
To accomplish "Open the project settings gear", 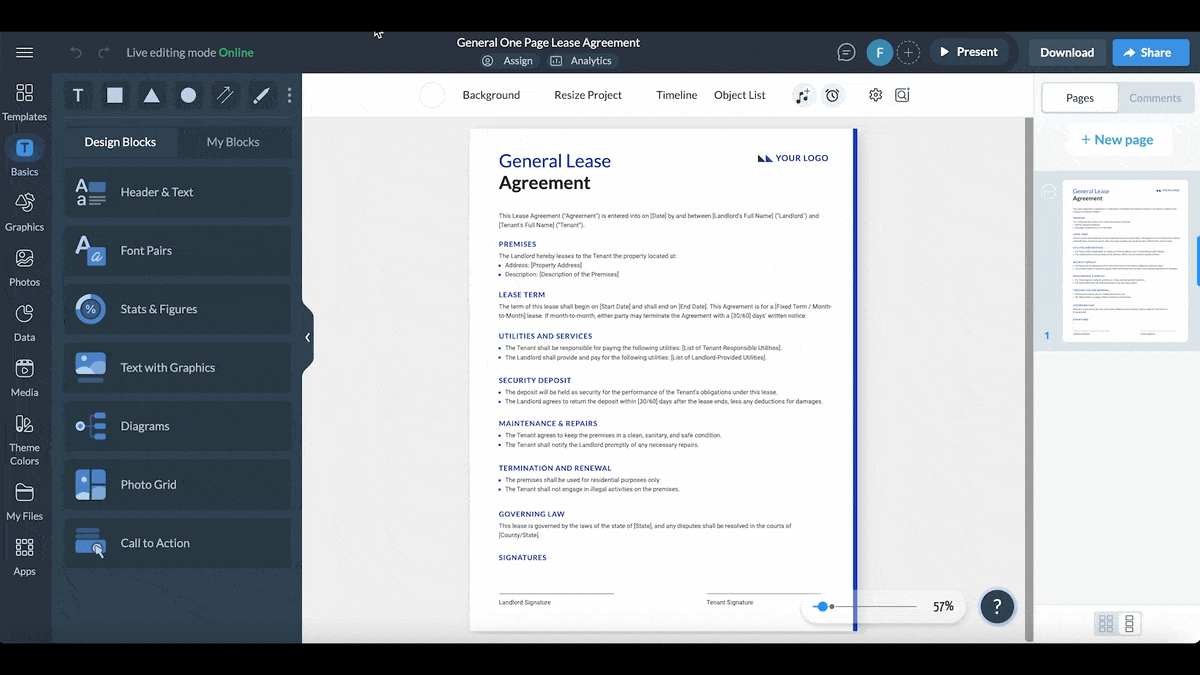I will point(875,95).
